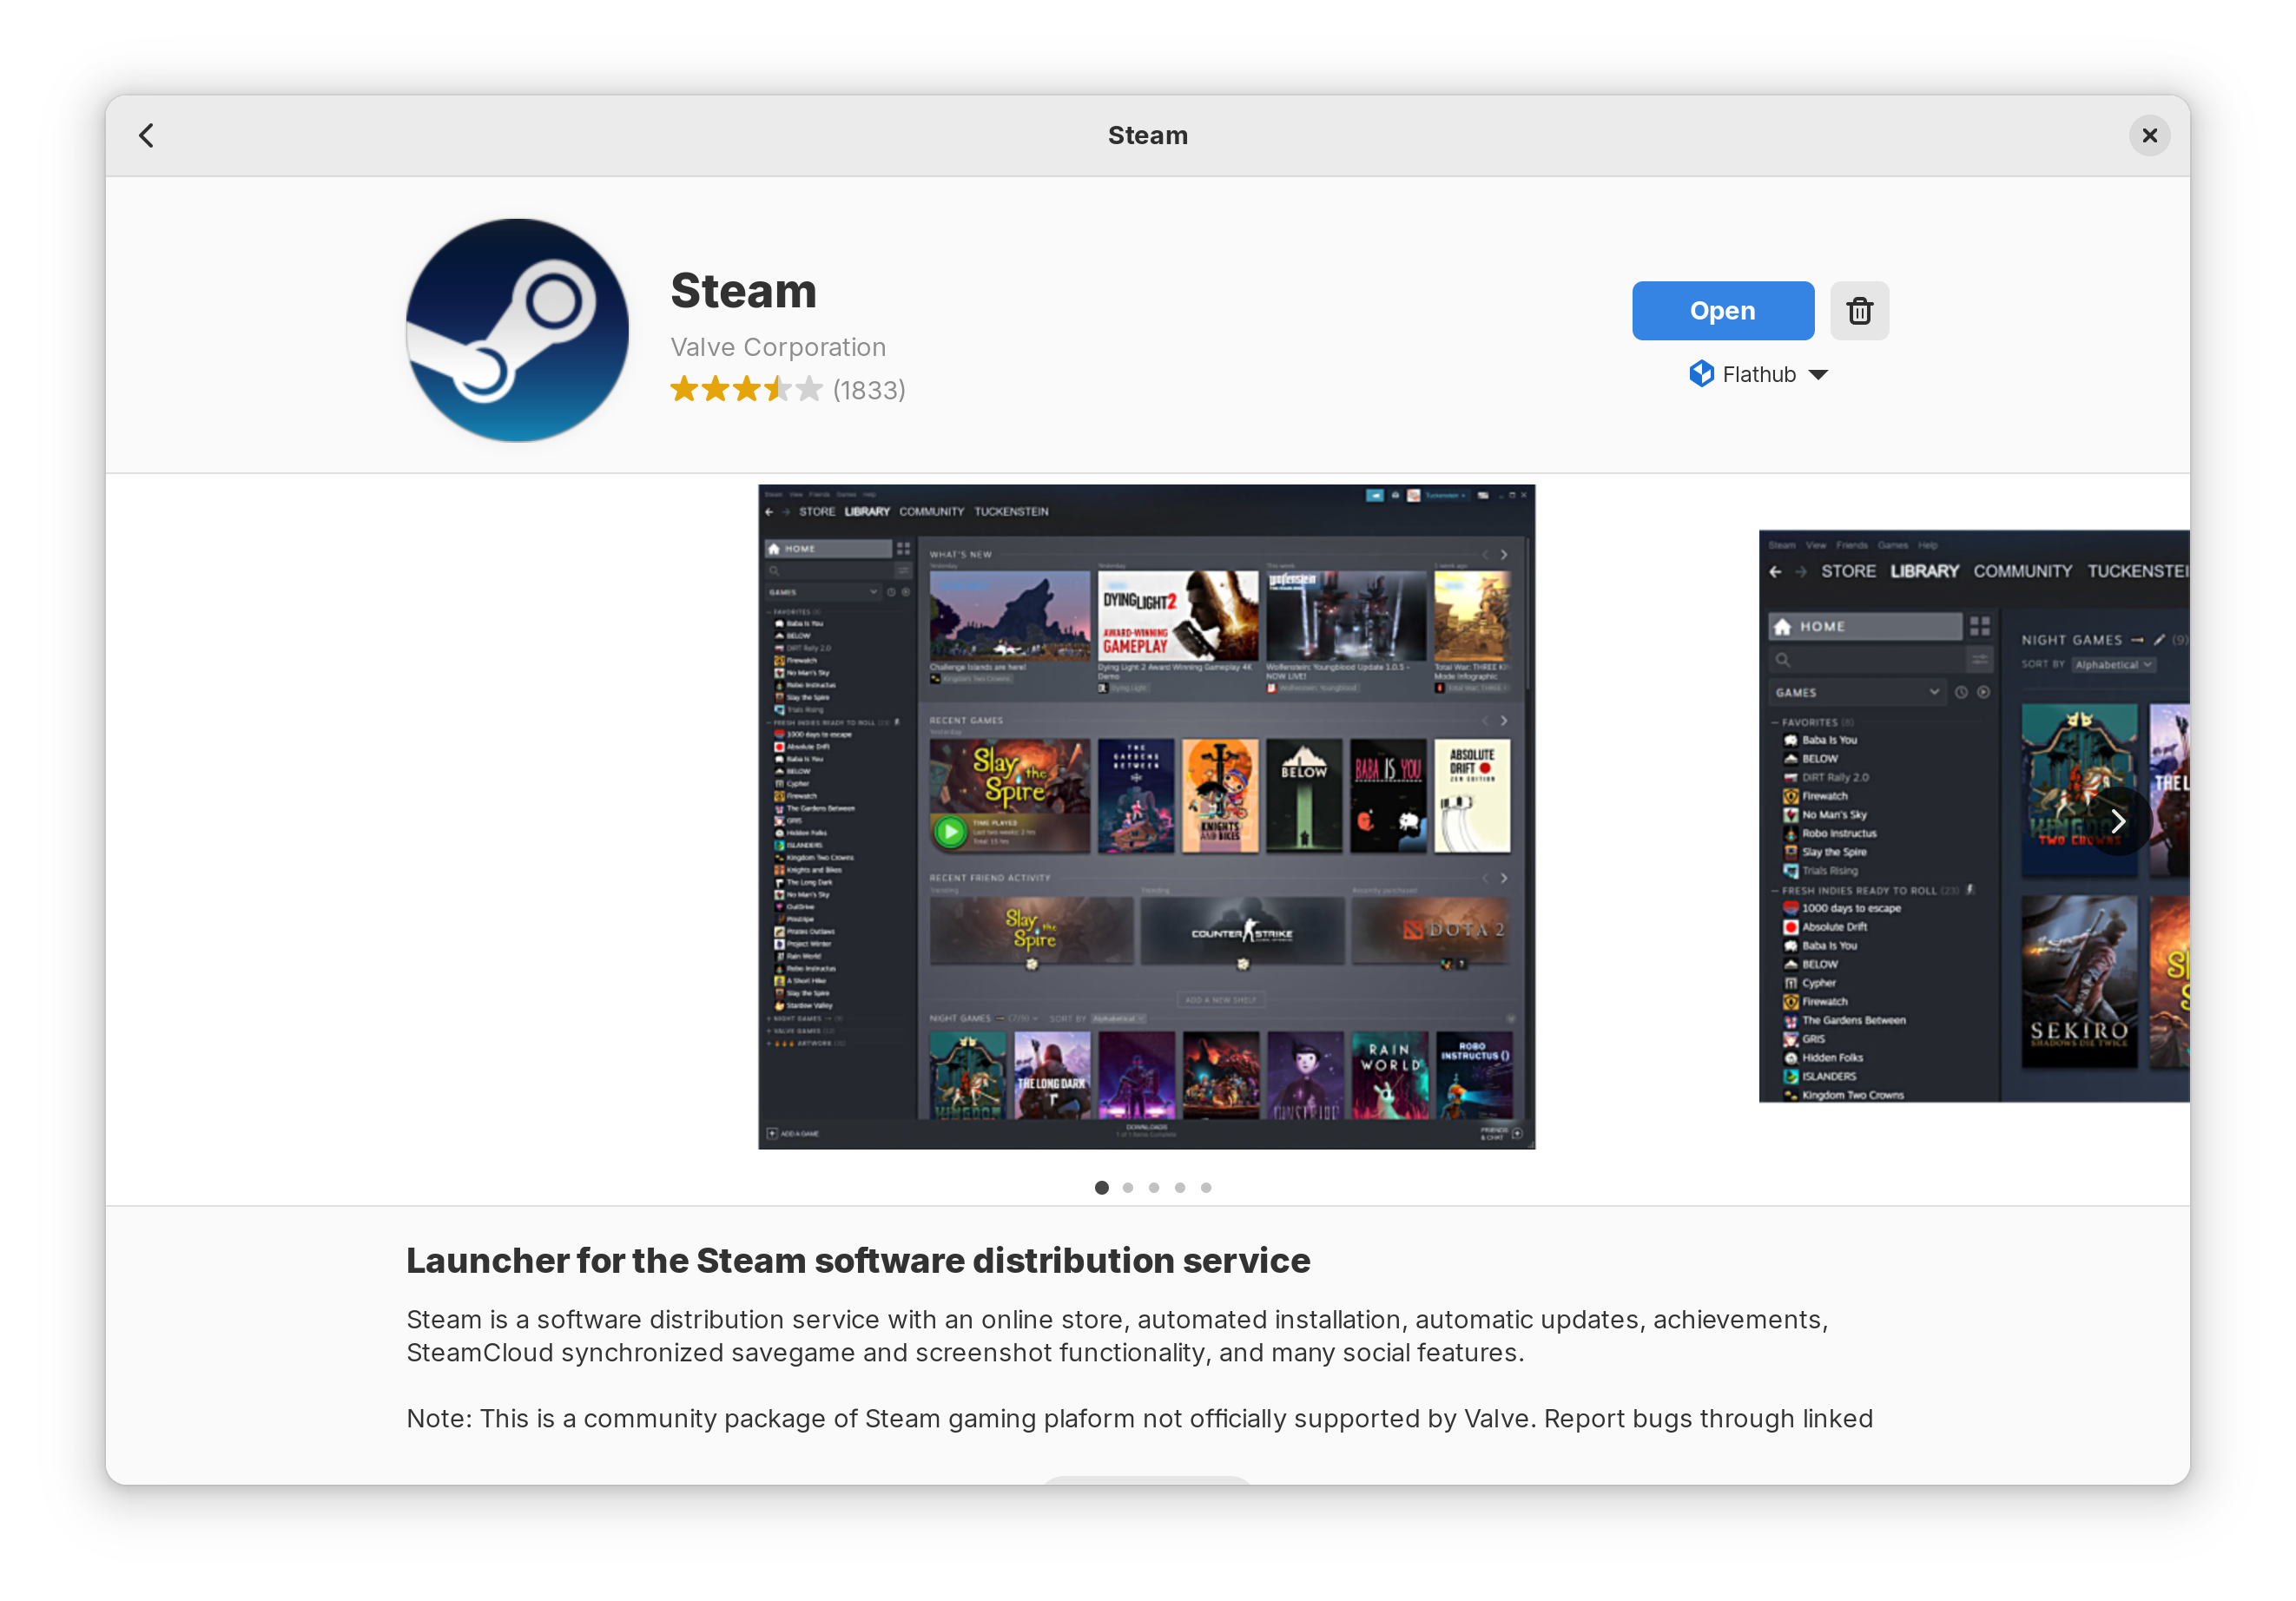Select the fourth carousel page dot

point(1179,1188)
